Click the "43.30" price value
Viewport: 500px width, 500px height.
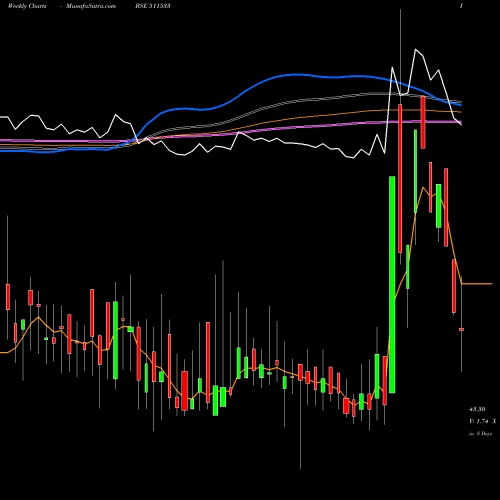pyautogui.click(x=477, y=409)
